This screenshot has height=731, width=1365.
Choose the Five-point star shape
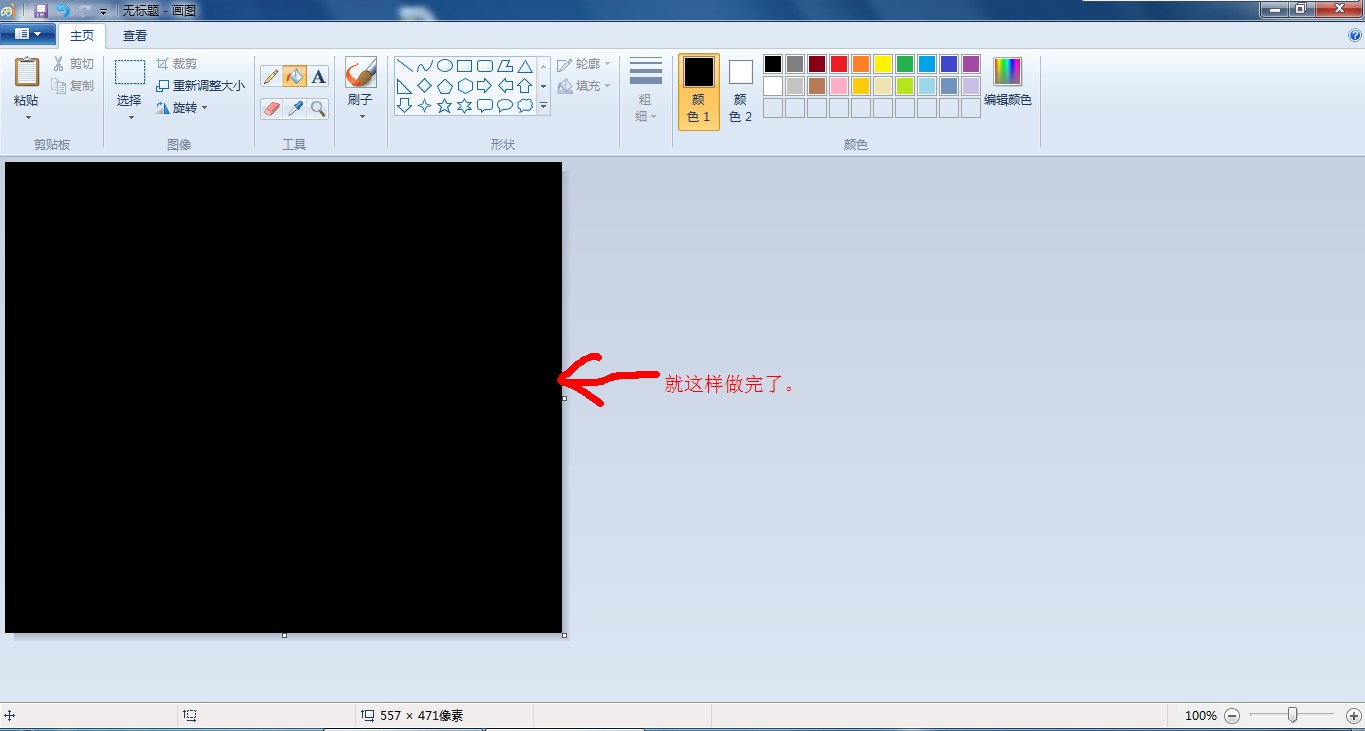tap(445, 105)
